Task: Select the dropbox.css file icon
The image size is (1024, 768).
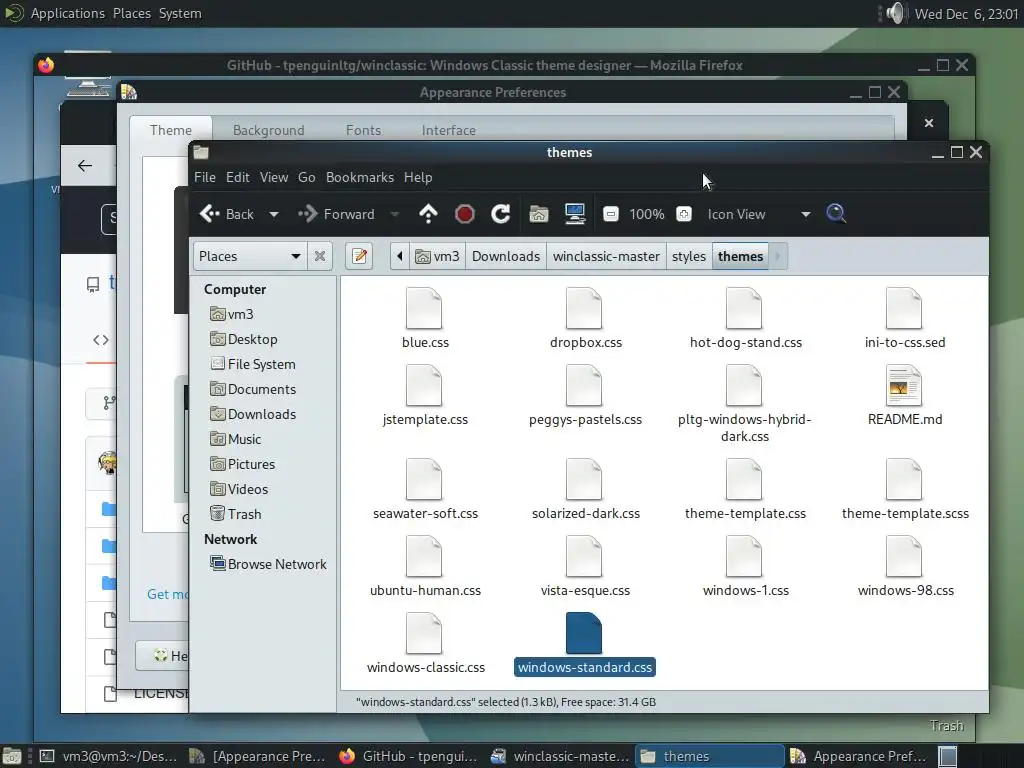Action: coord(584,308)
